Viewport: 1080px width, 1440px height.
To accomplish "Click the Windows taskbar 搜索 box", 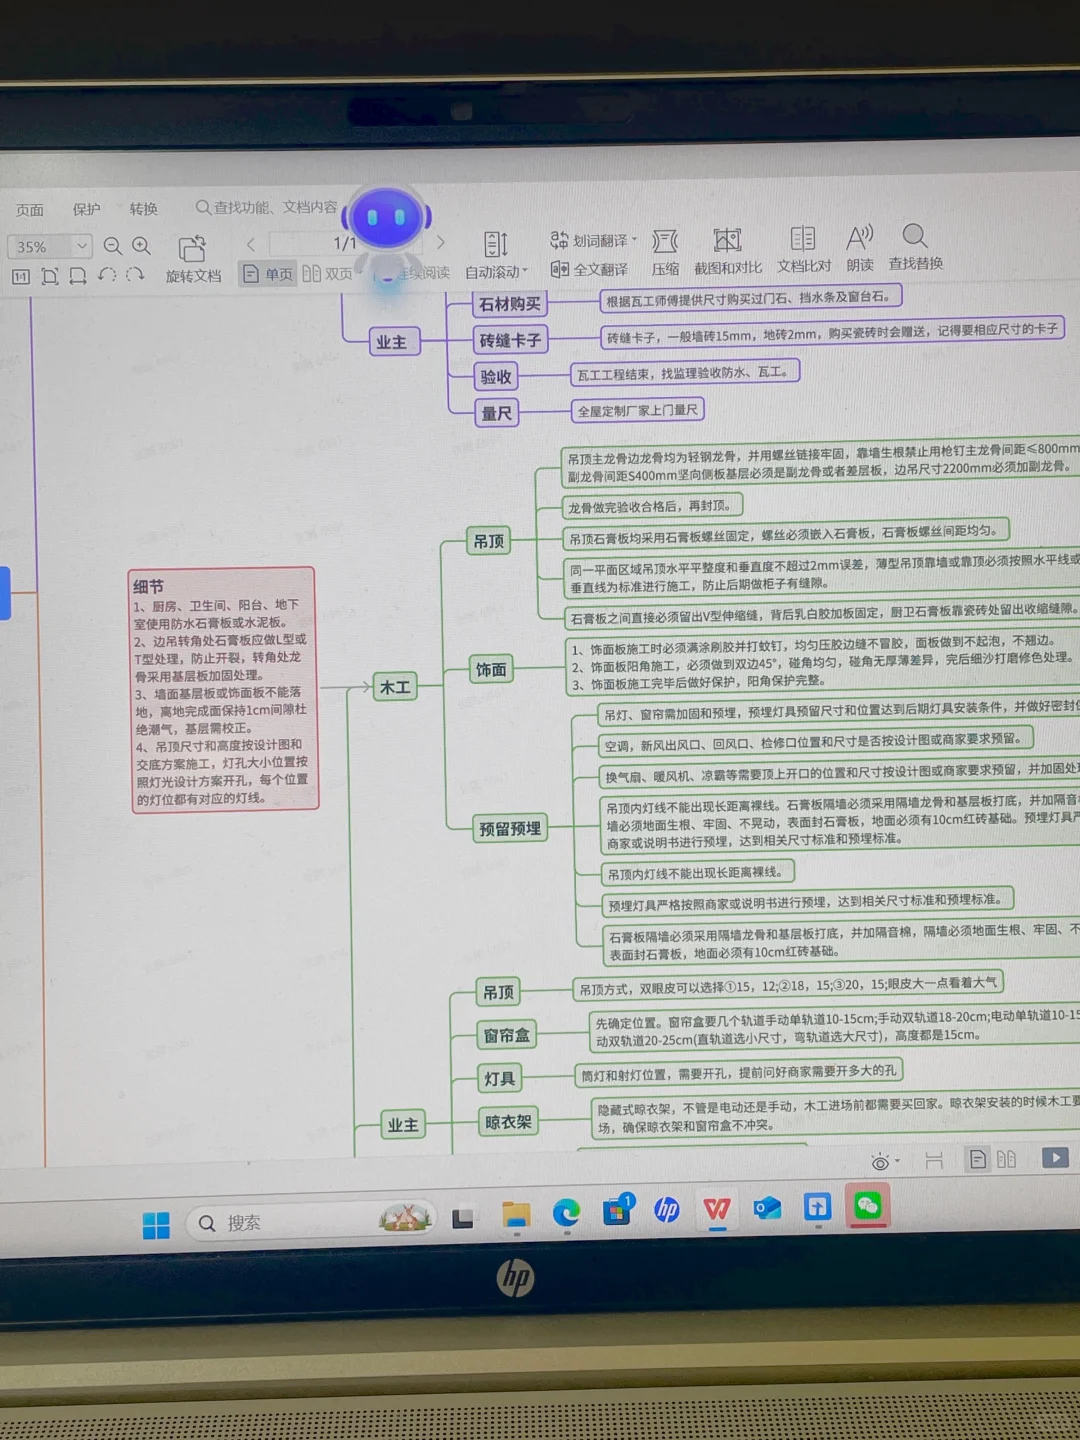I will coord(310,1221).
